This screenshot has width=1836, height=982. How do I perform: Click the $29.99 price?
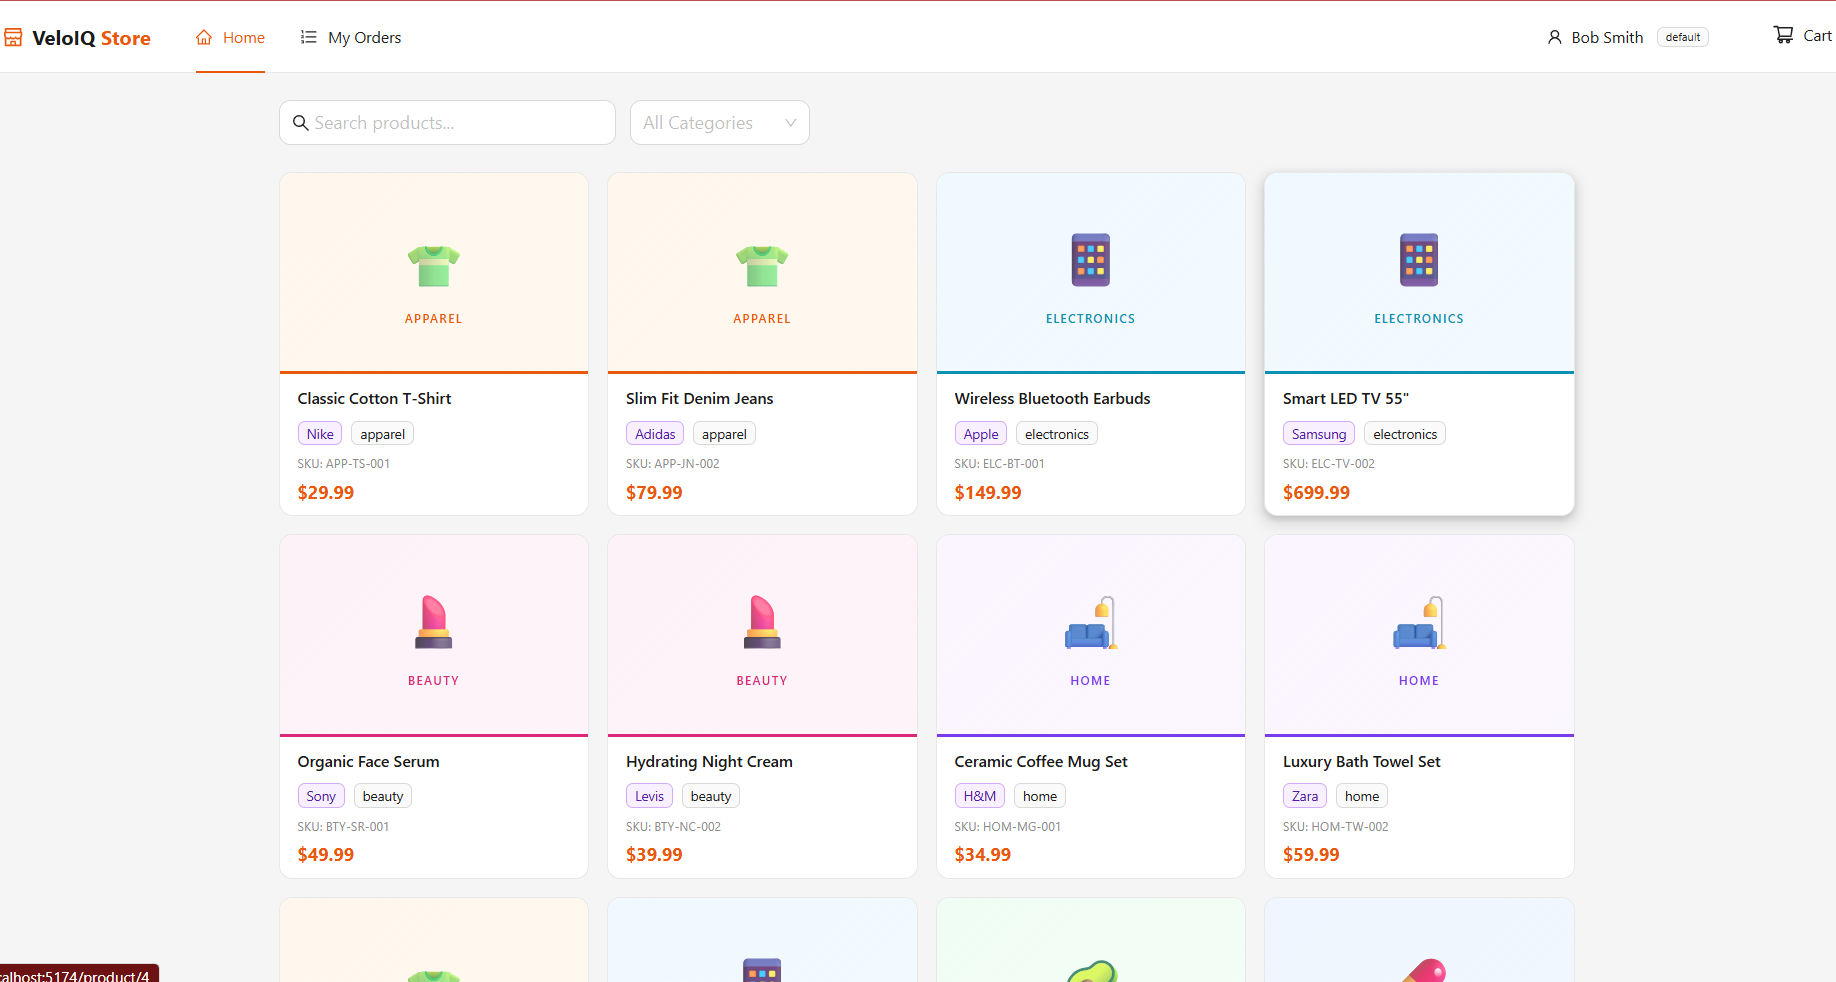[326, 492]
